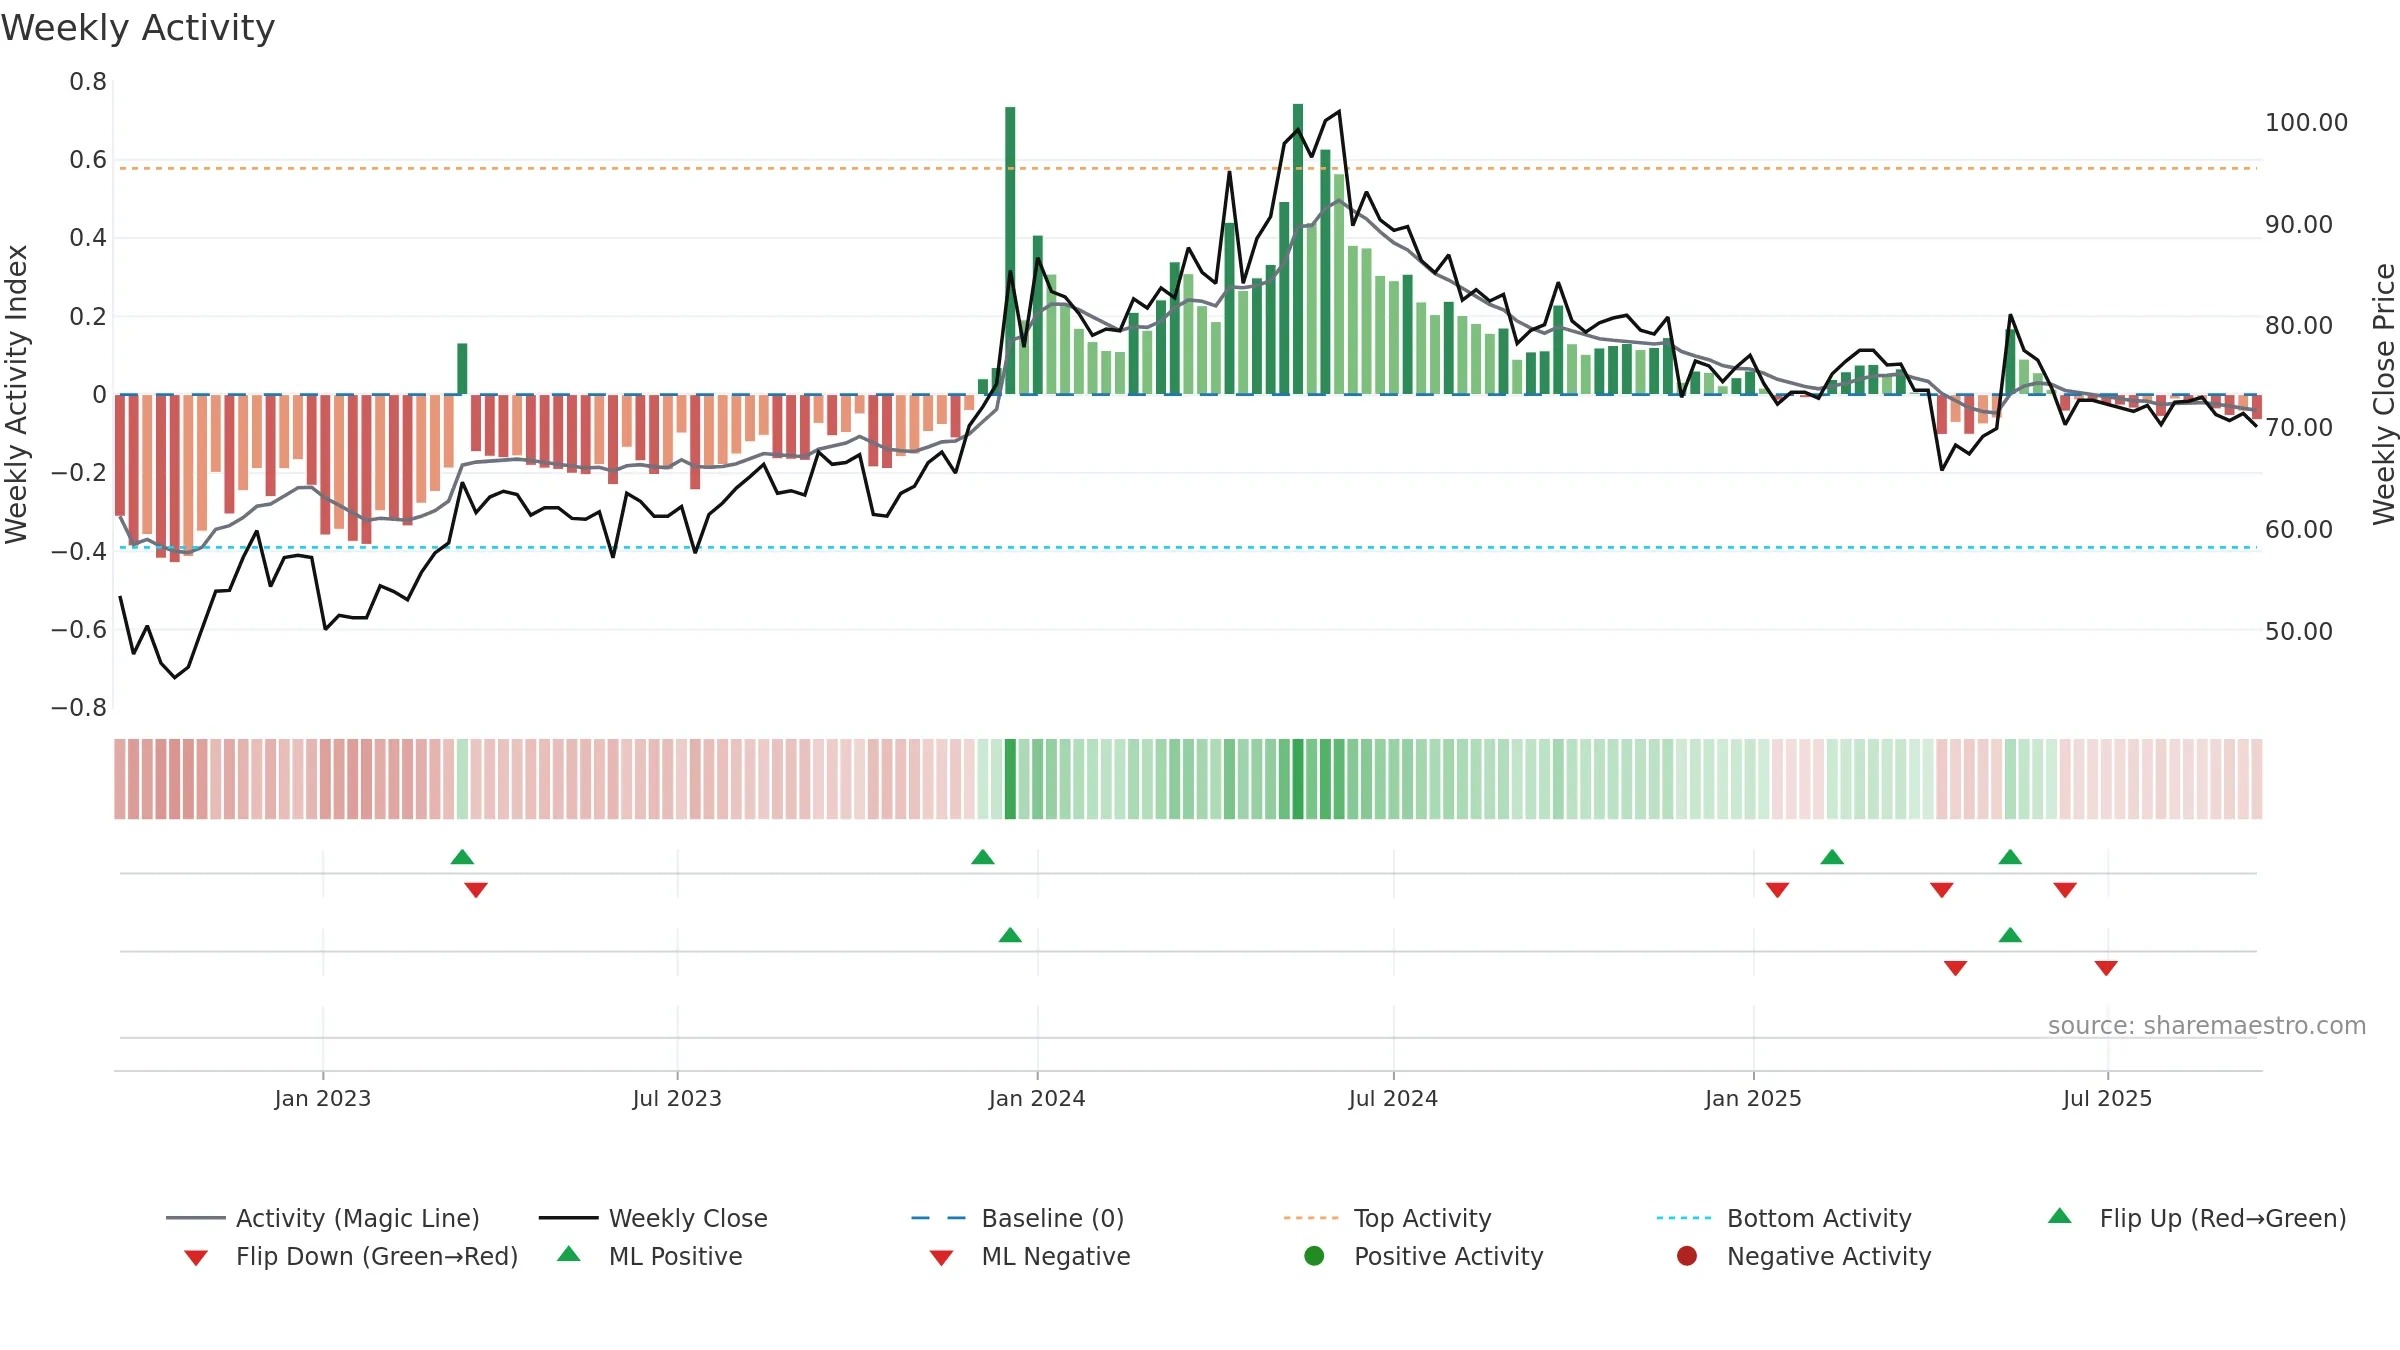Toggle the ML Positive legend entry
This screenshot has height=1350, width=2400.
tap(650, 1256)
